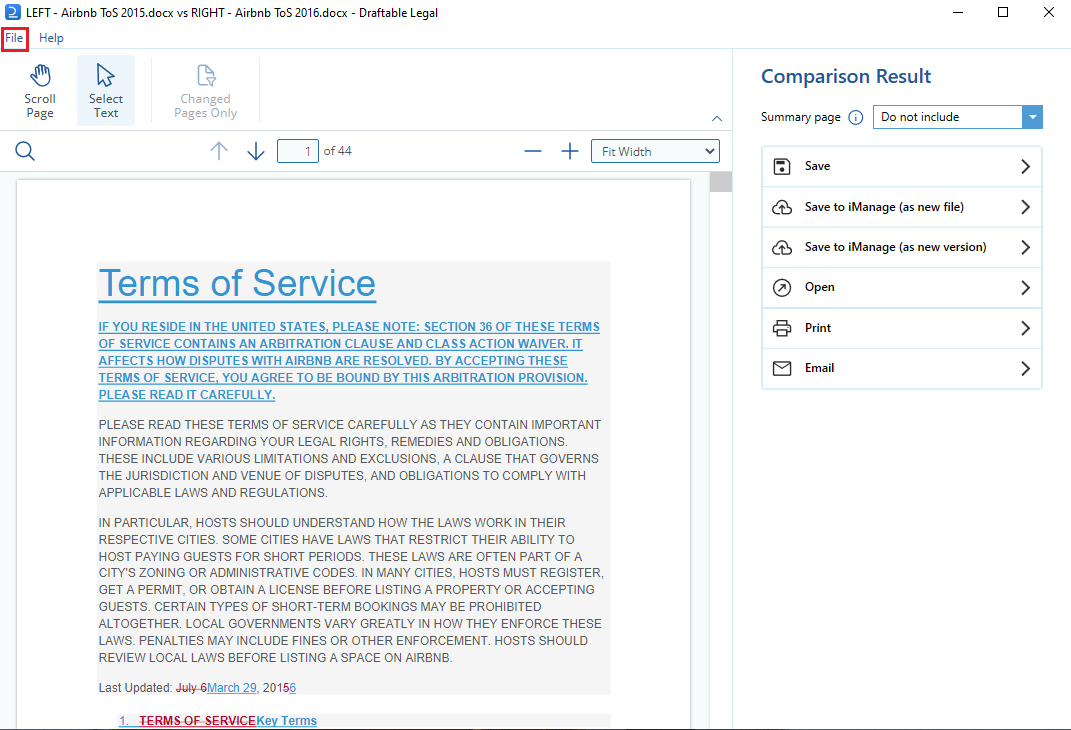Close the Draftable Legal window
This screenshot has height=730, width=1071.
pos(1048,12)
